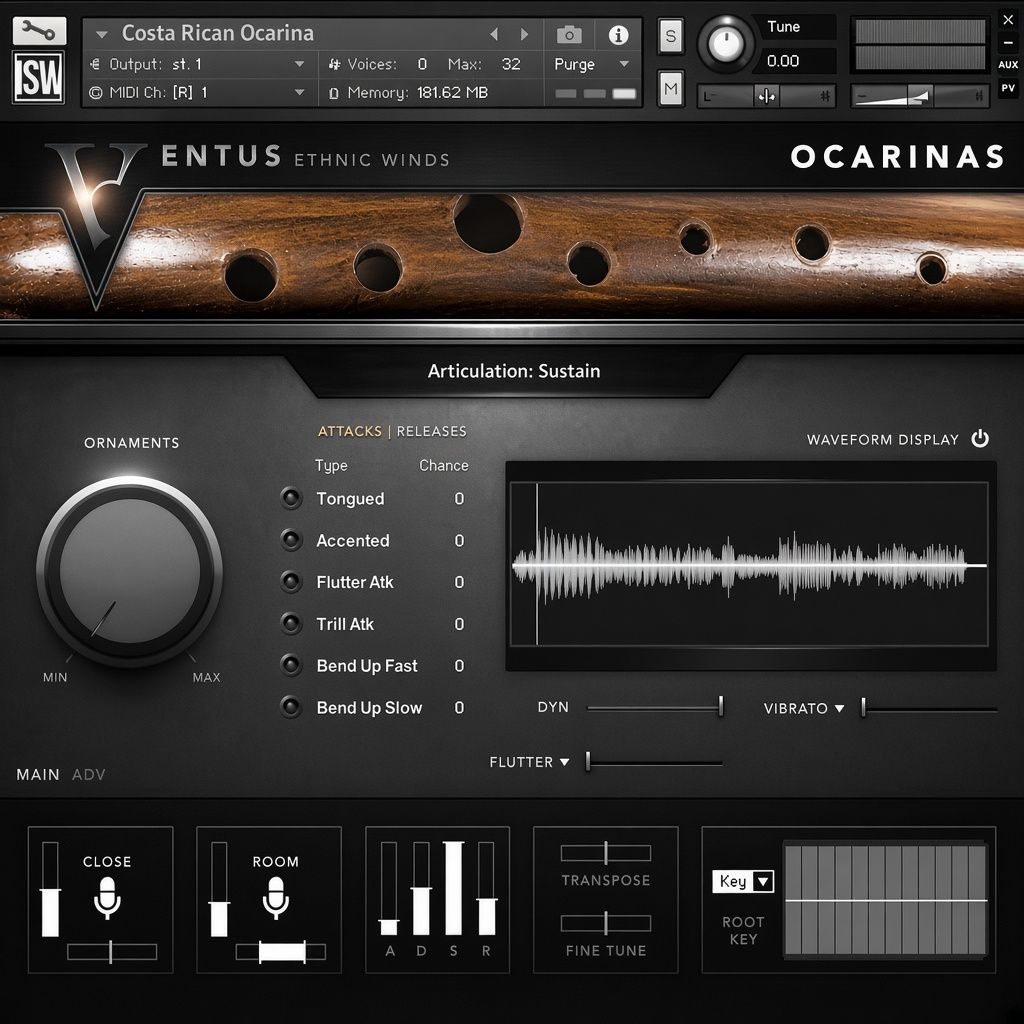This screenshot has height=1024, width=1024.
Task: Enable the Bend Up Slow toggle
Action: point(291,707)
